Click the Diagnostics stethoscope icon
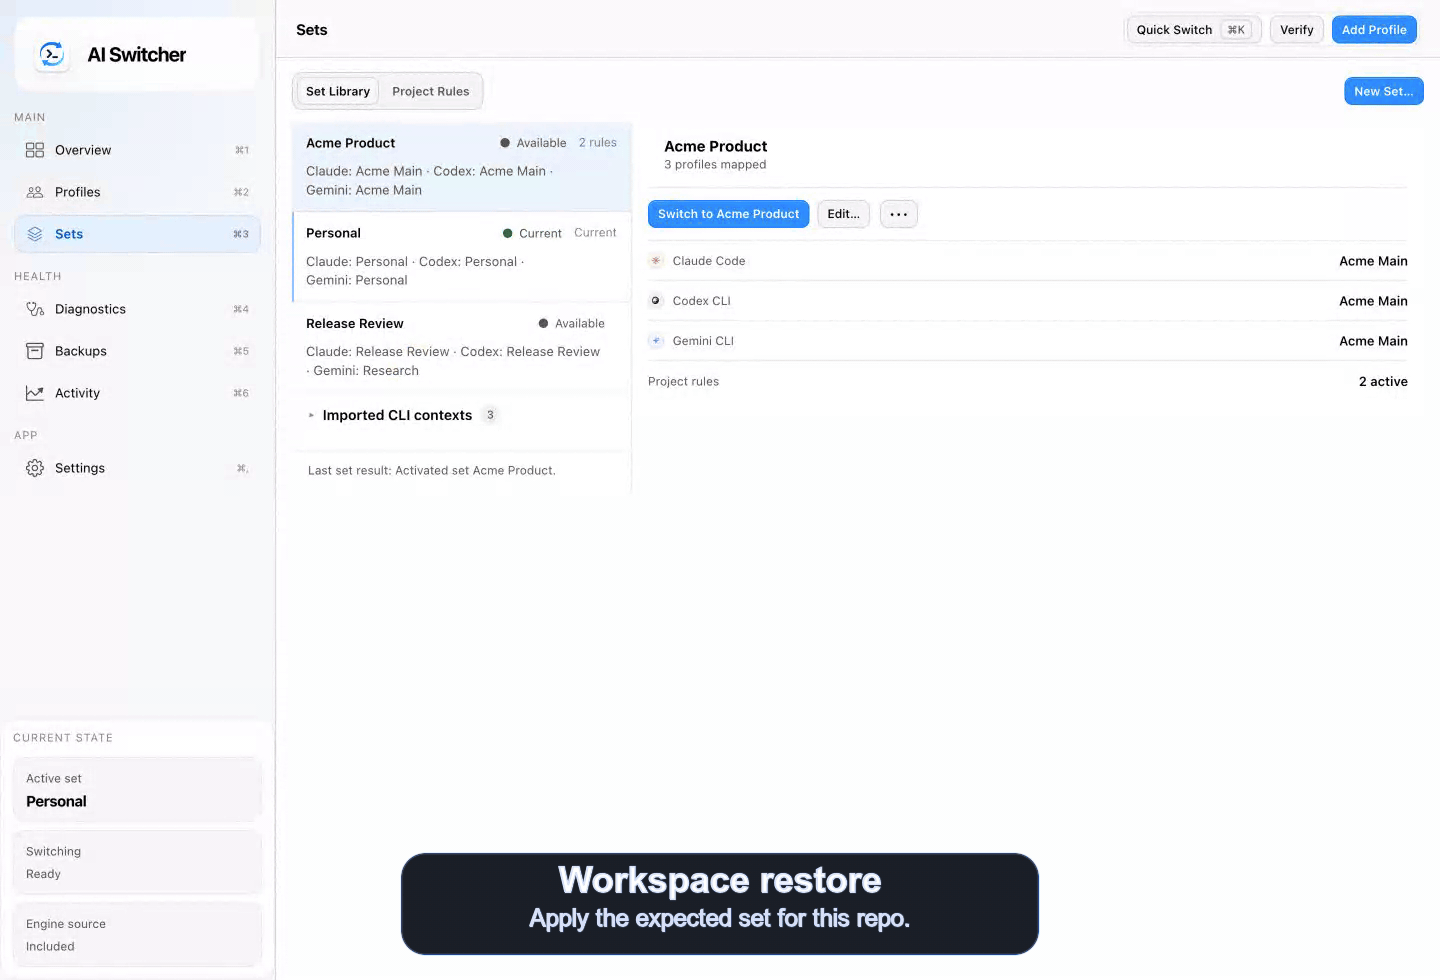This screenshot has width=1440, height=980. (35, 309)
